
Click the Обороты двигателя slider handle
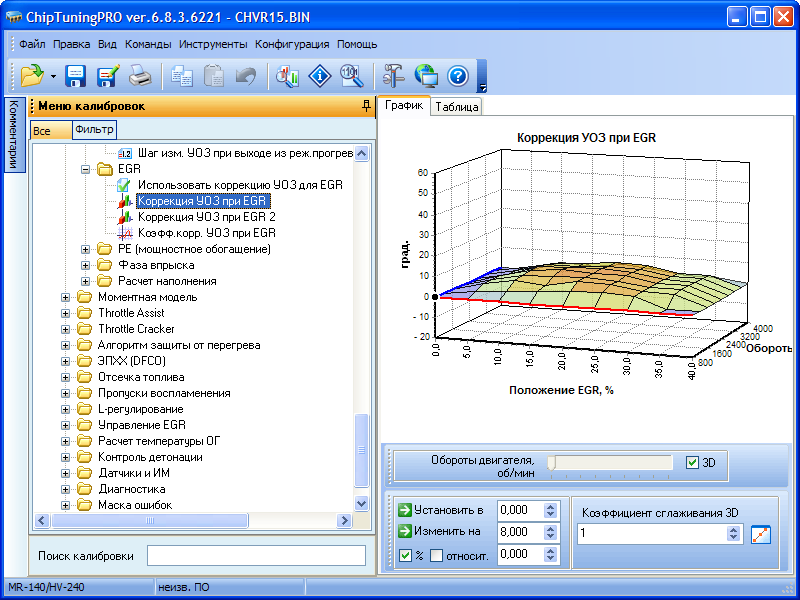pyautogui.click(x=551, y=463)
